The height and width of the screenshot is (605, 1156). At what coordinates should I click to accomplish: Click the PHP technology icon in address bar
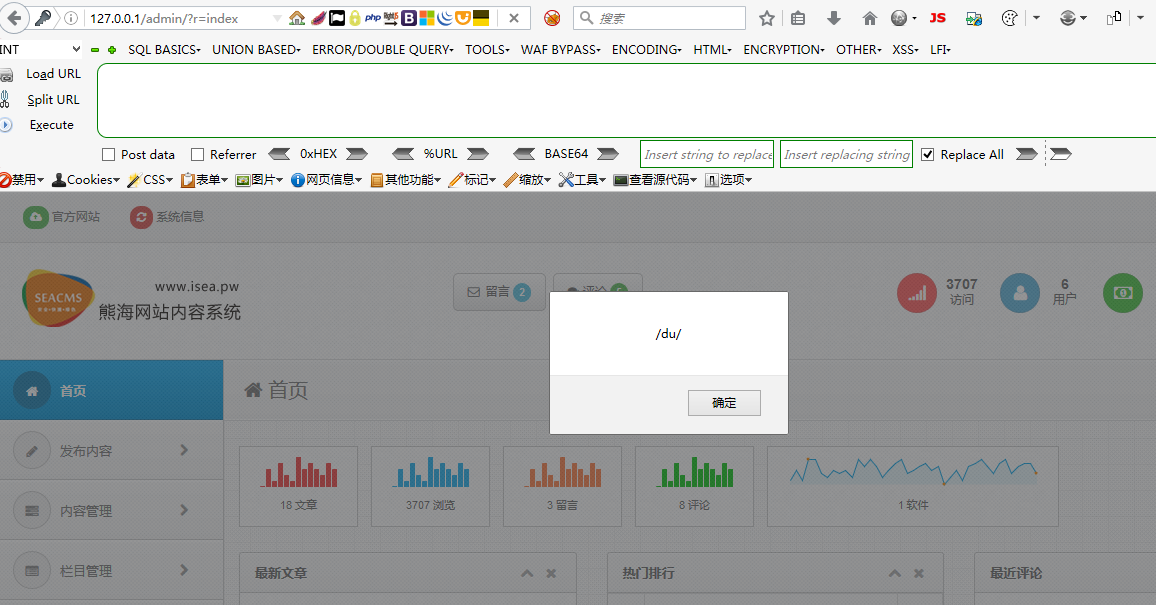click(x=373, y=18)
